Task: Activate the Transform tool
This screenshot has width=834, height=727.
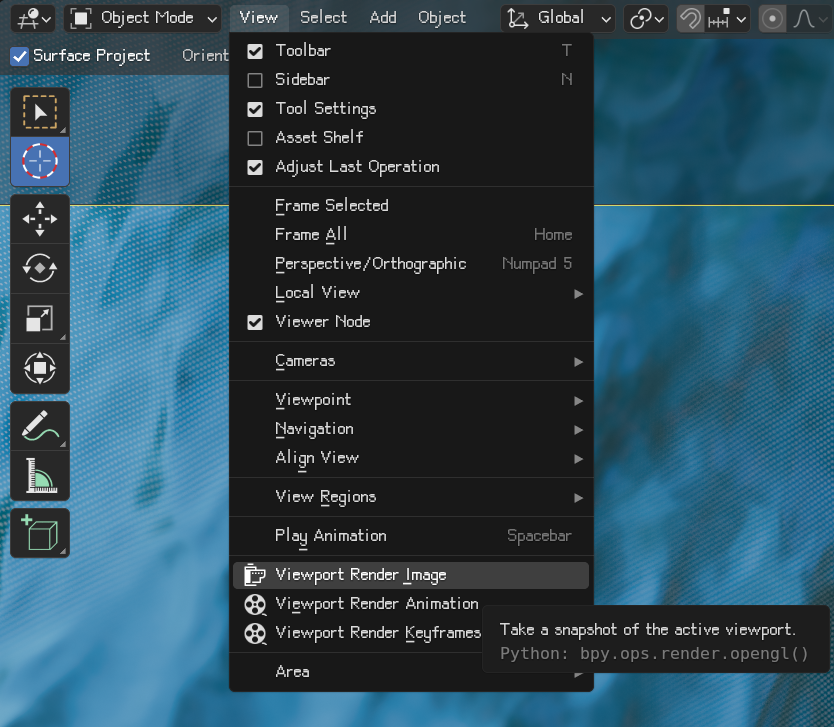Action: pyautogui.click(x=40, y=368)
